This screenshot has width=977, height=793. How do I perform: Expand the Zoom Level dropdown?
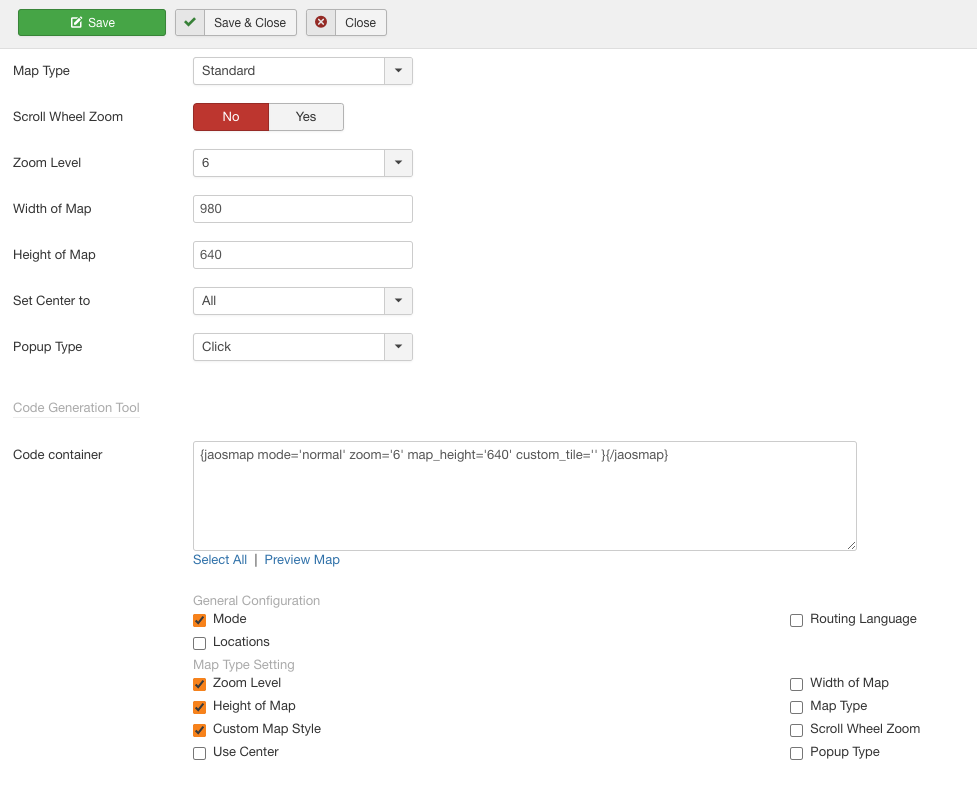point(398,163)
